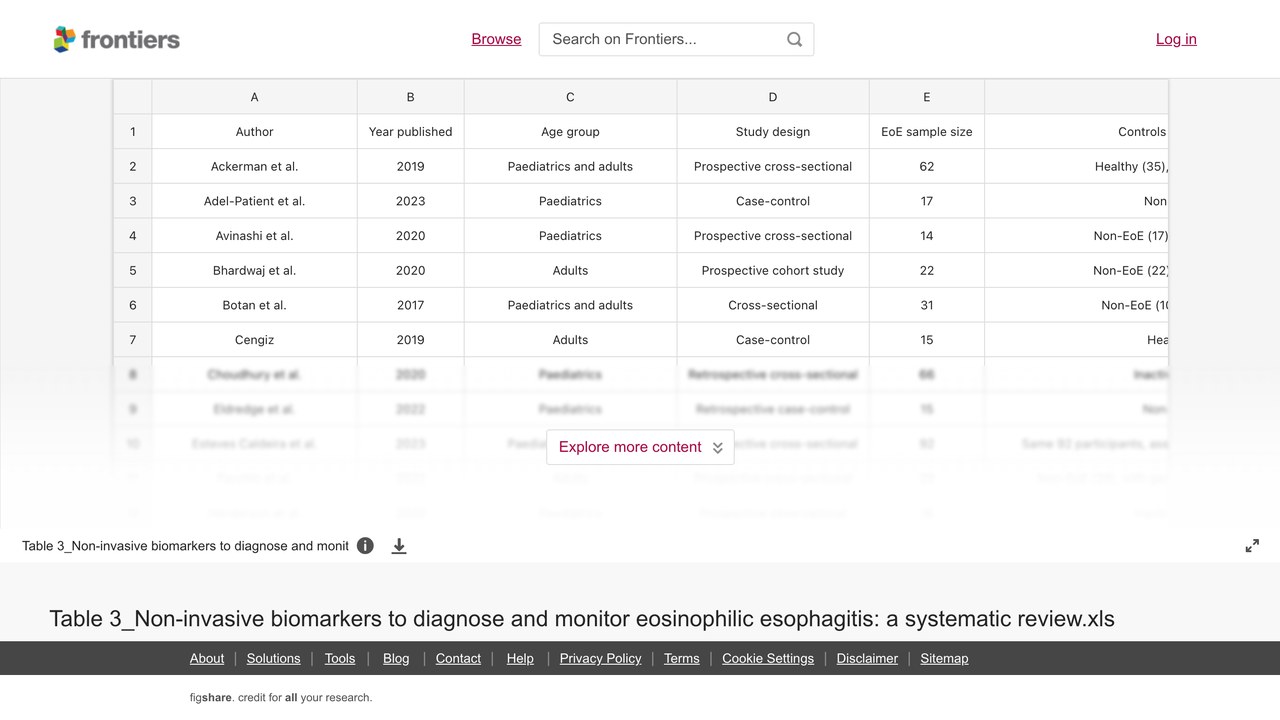The image size is (1280, 720).
Task: Click the 'Age group' header cell
Action: 570,132
